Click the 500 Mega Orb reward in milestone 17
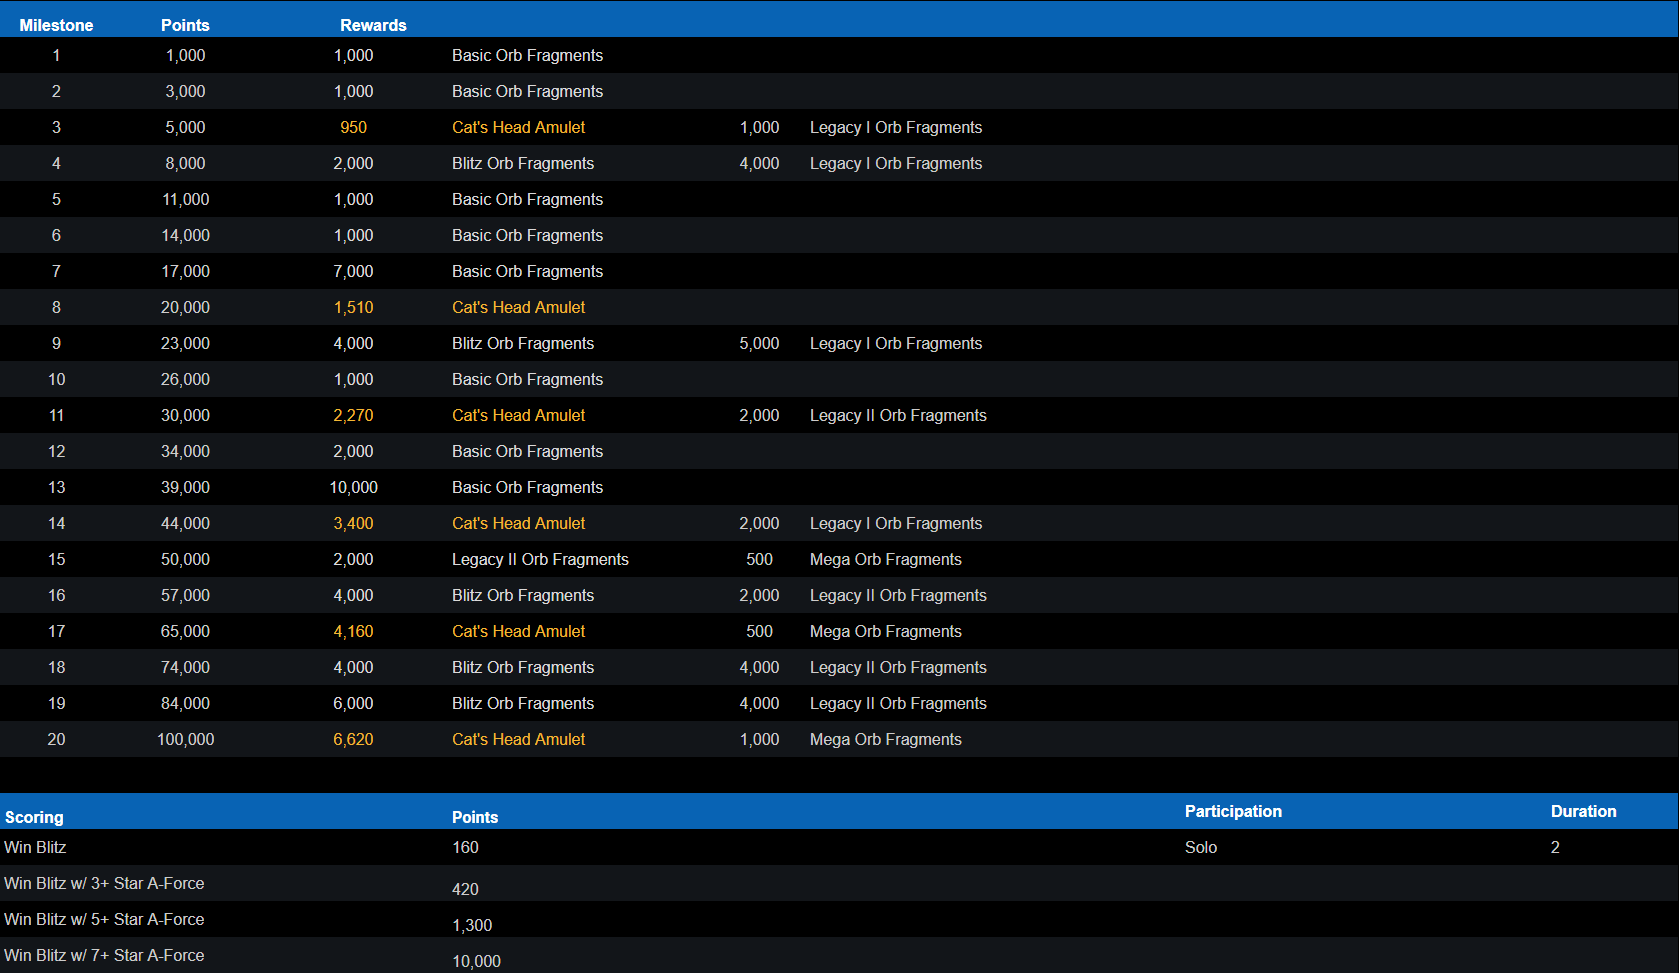This screenshot has width=1679, height=973. (x=759, y=631)
